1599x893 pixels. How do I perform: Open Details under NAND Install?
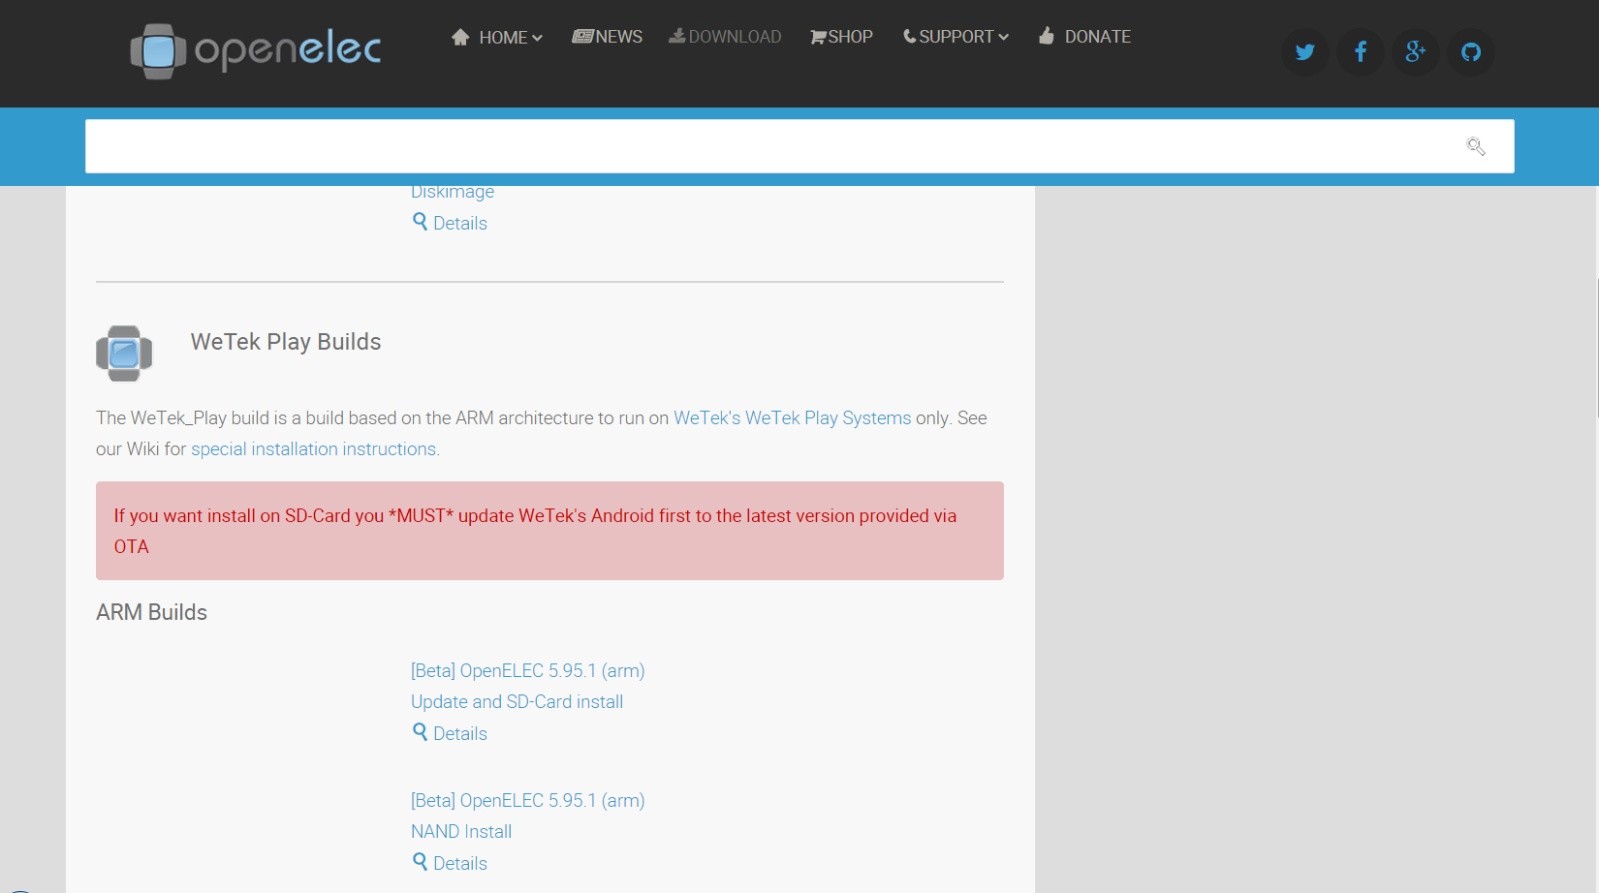460,863
